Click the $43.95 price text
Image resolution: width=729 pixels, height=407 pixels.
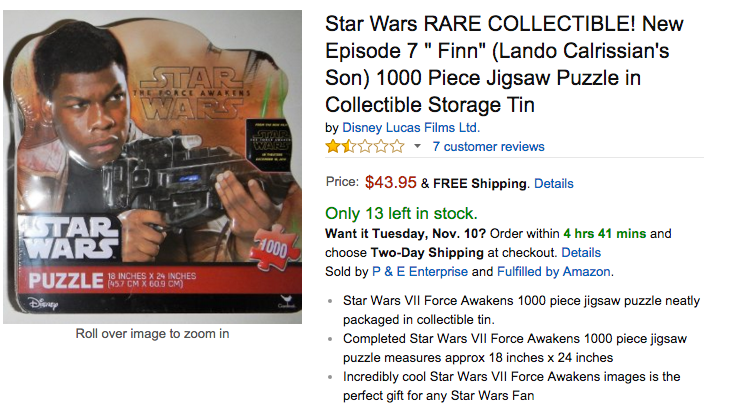click(391, 182)
